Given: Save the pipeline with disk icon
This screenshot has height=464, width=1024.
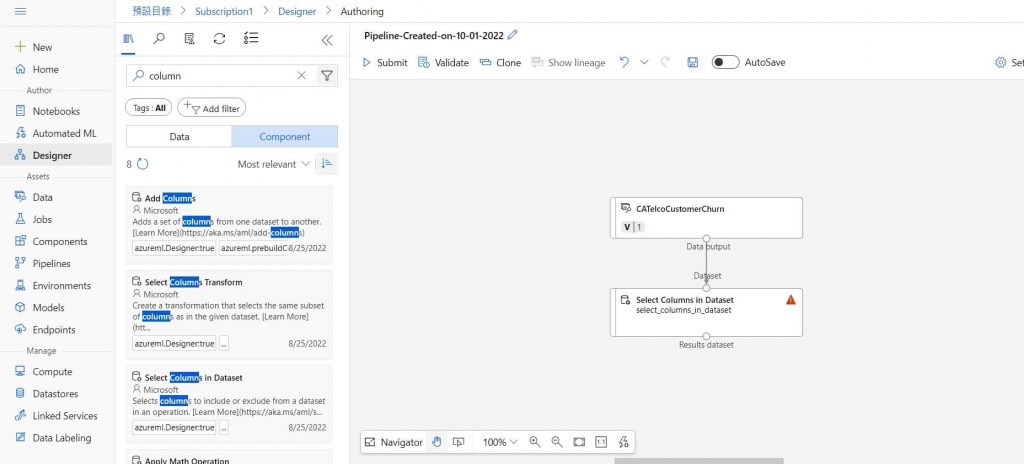Looking at the screenshot, I should pyautogui.click(x=693, y=63).
